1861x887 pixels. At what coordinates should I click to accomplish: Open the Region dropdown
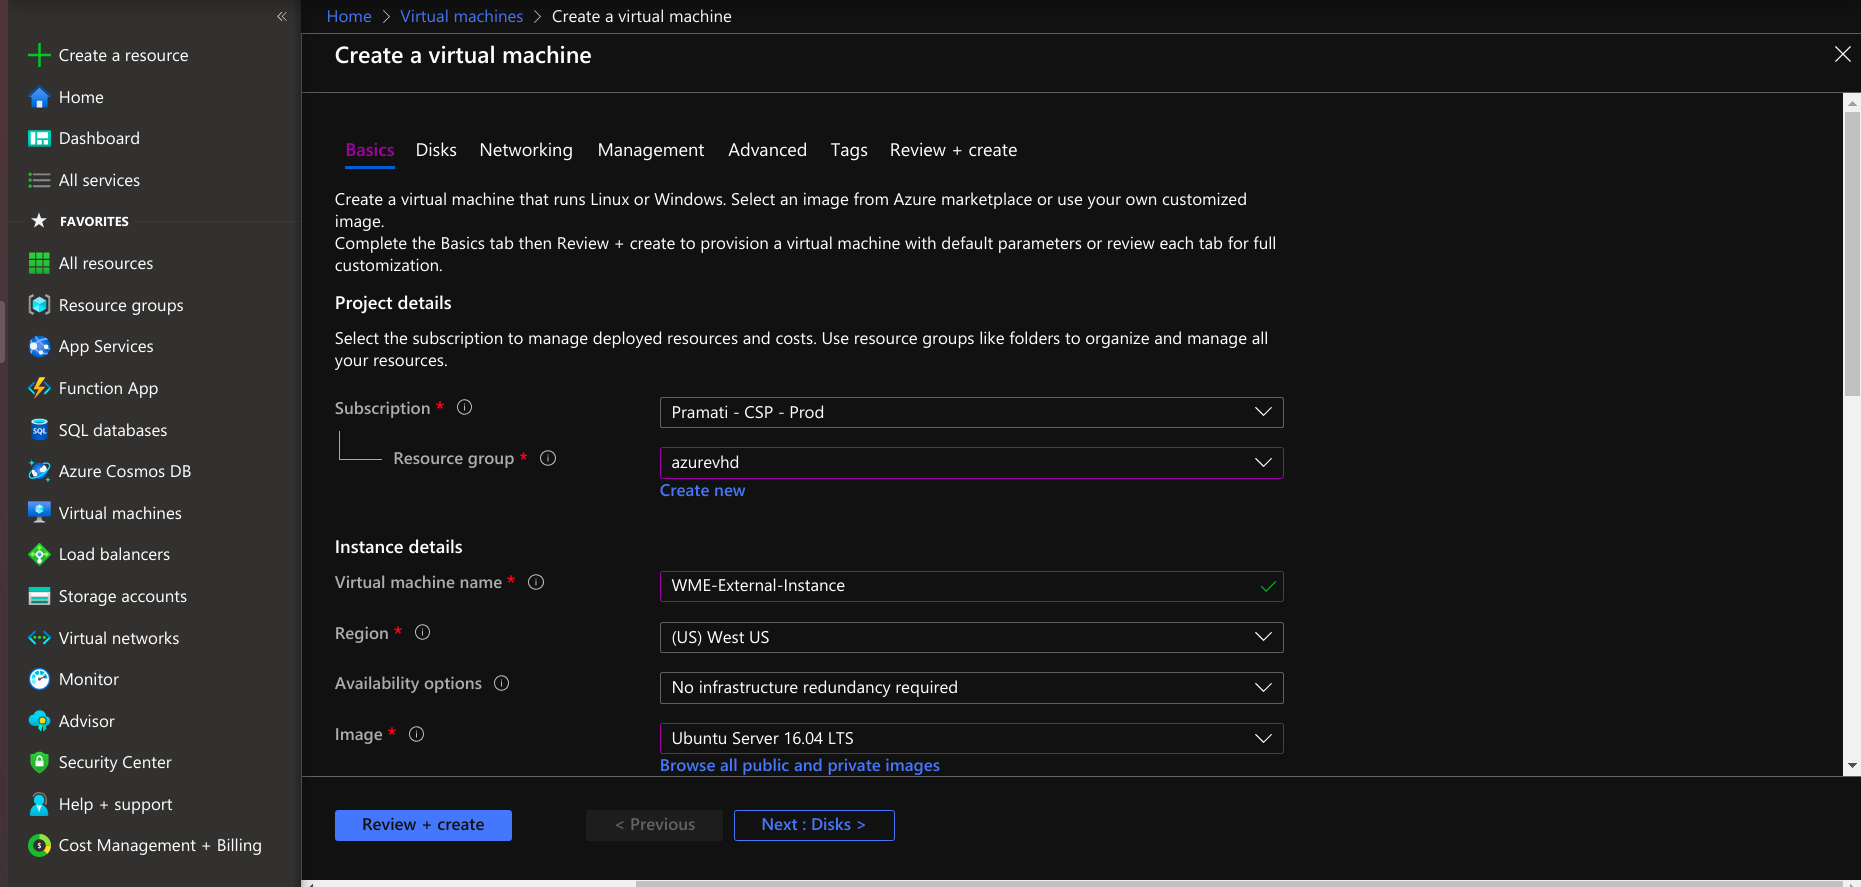click(970, 637)
